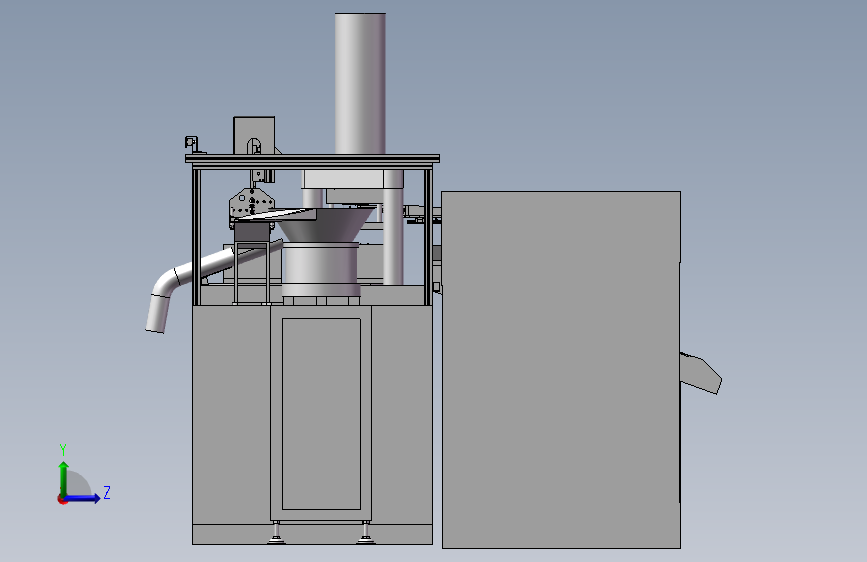Viewport: 867px width, 562px height.
Task: Select the right leveling foot under the base
Action: tap(365, 533)
